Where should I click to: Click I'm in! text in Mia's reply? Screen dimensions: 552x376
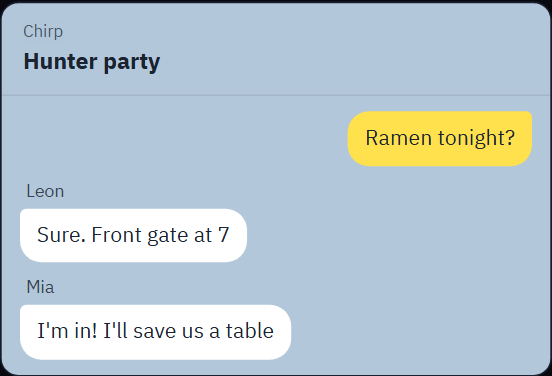67,331
